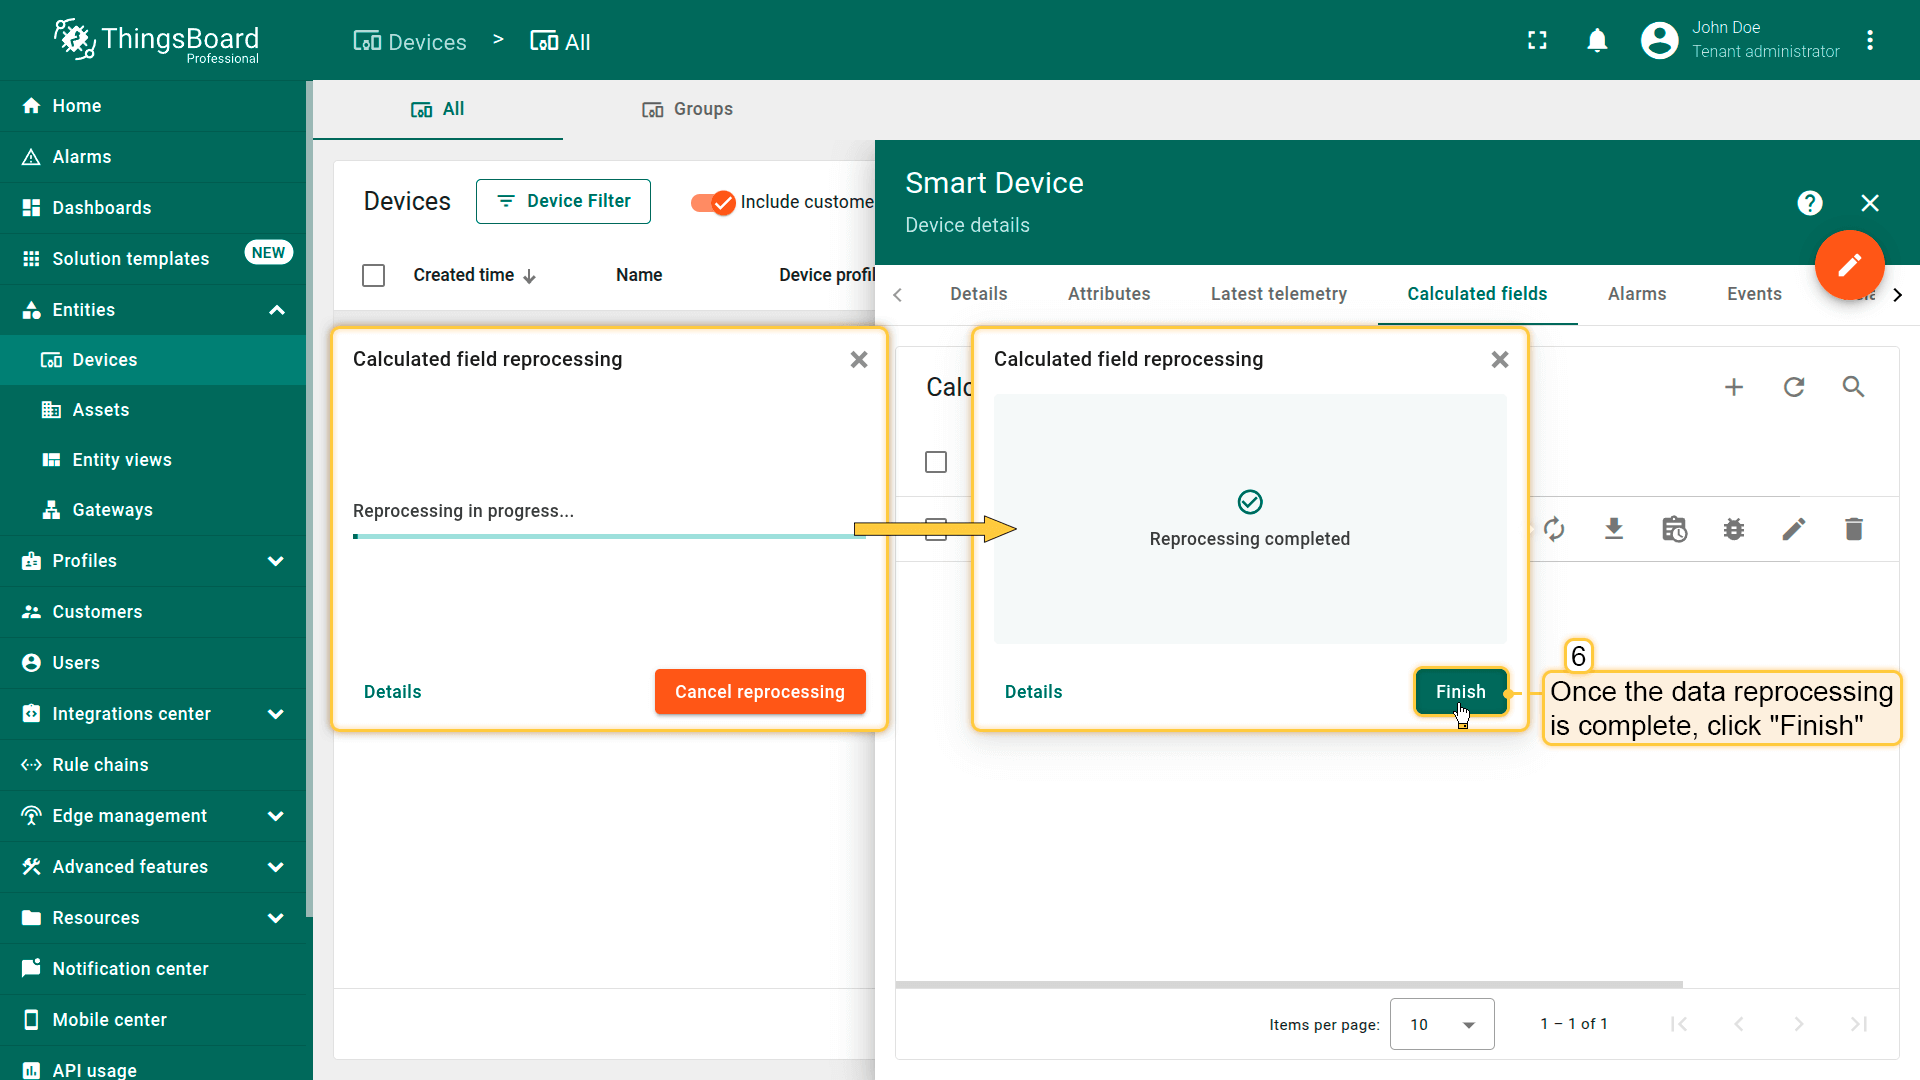
Task: Click Cancel reprocessing button
Action: click(x=759, y=692)
